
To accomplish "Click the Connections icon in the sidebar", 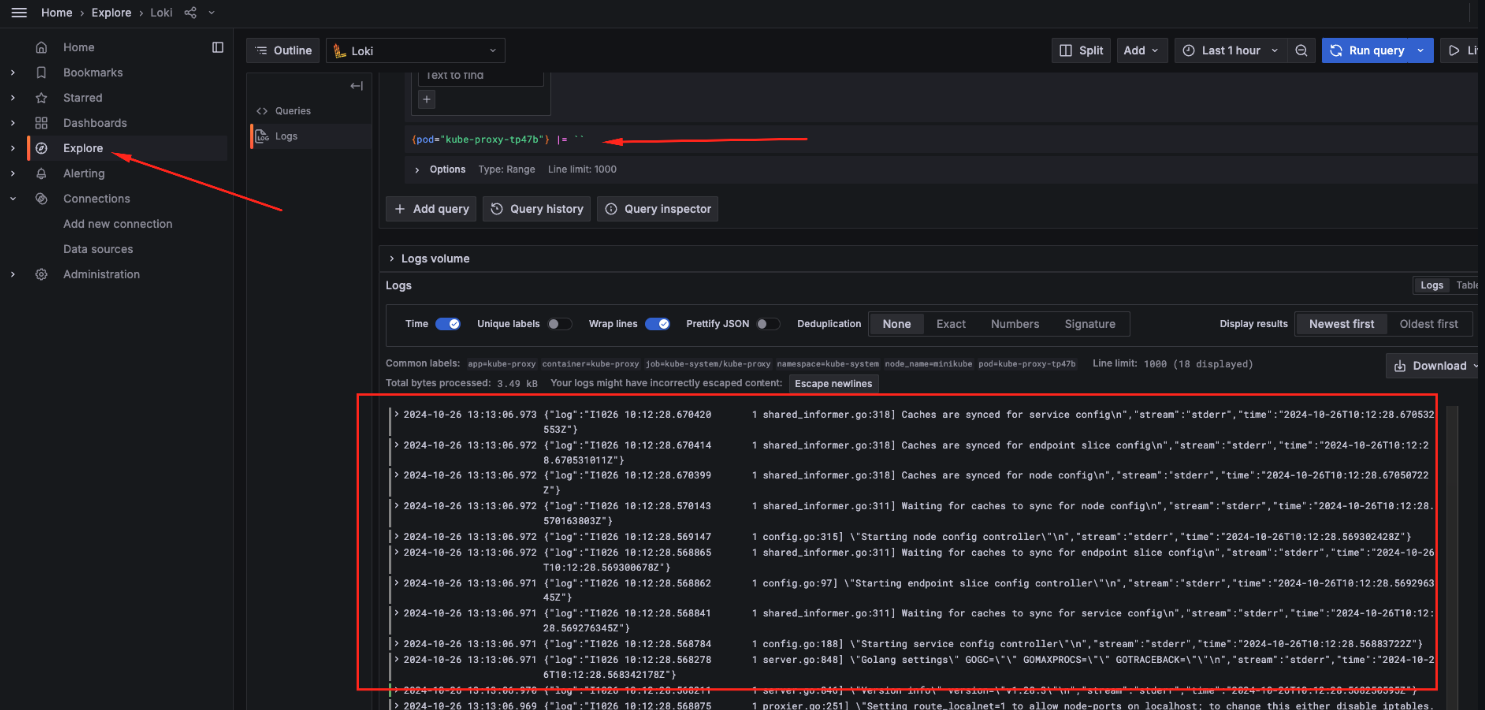I will [x=41, y=198].
